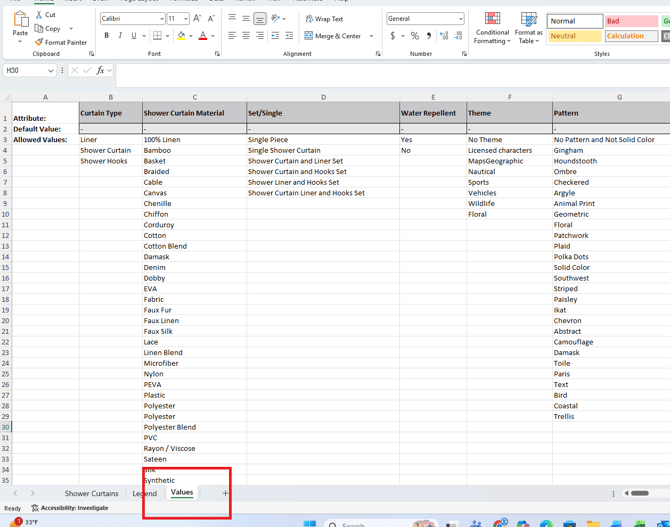Switch to the Legend sheet tab
Viewport: 670px width, 527px height.
point(144,493)
